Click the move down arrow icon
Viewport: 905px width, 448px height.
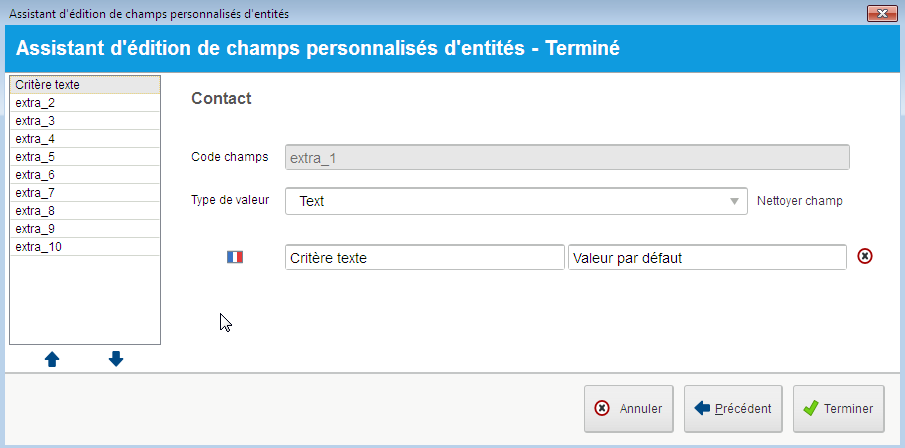[116, 359]
